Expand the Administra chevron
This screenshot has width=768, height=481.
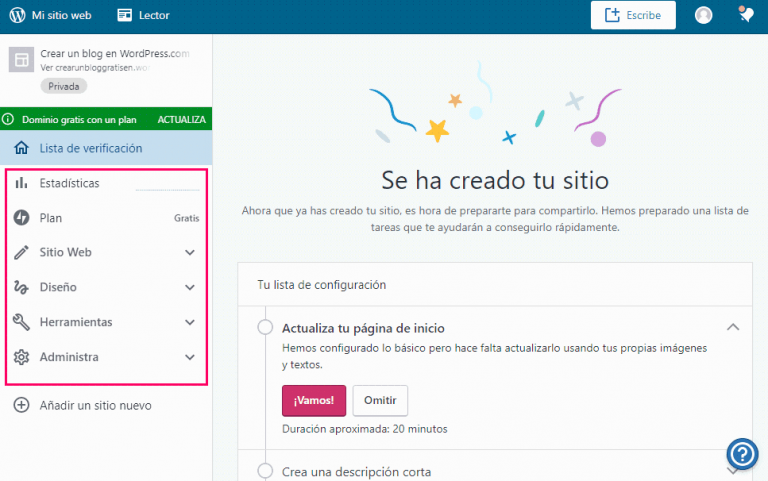click(190, 357)
